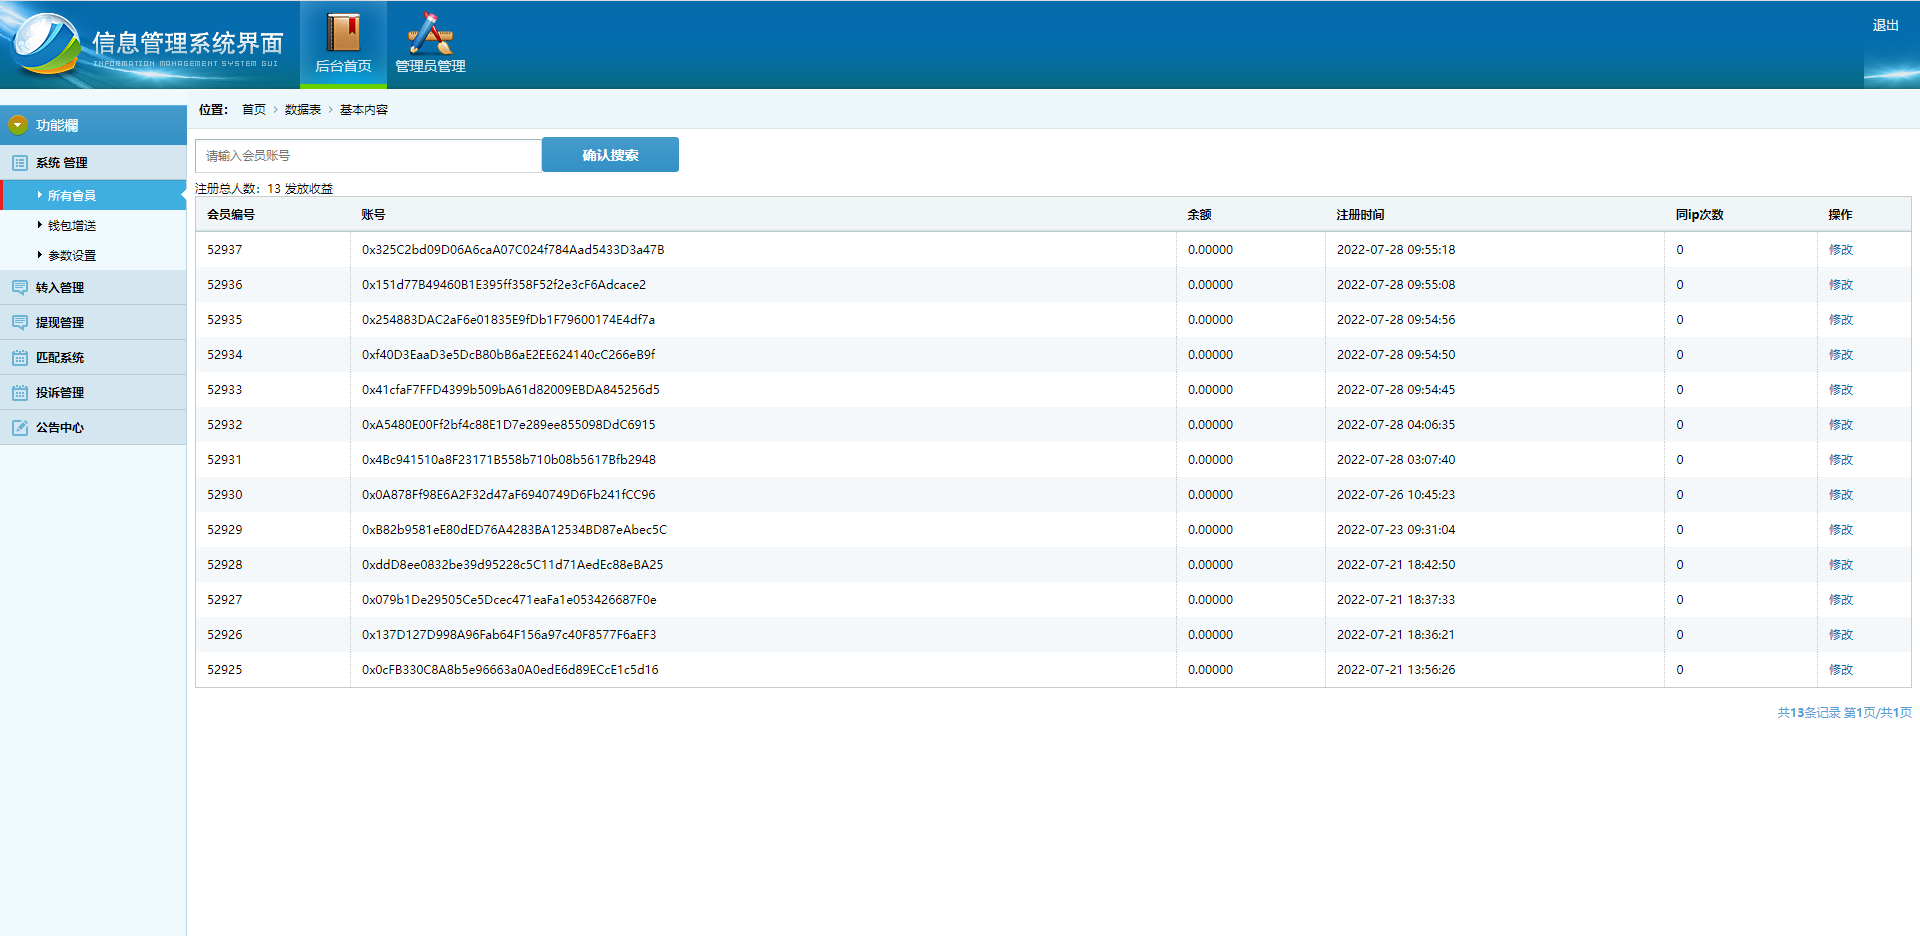Image resolution: width=1920 pixels, height=936 pixels.
Task: Click 退出 to log out
Action: coord(1885,26)
